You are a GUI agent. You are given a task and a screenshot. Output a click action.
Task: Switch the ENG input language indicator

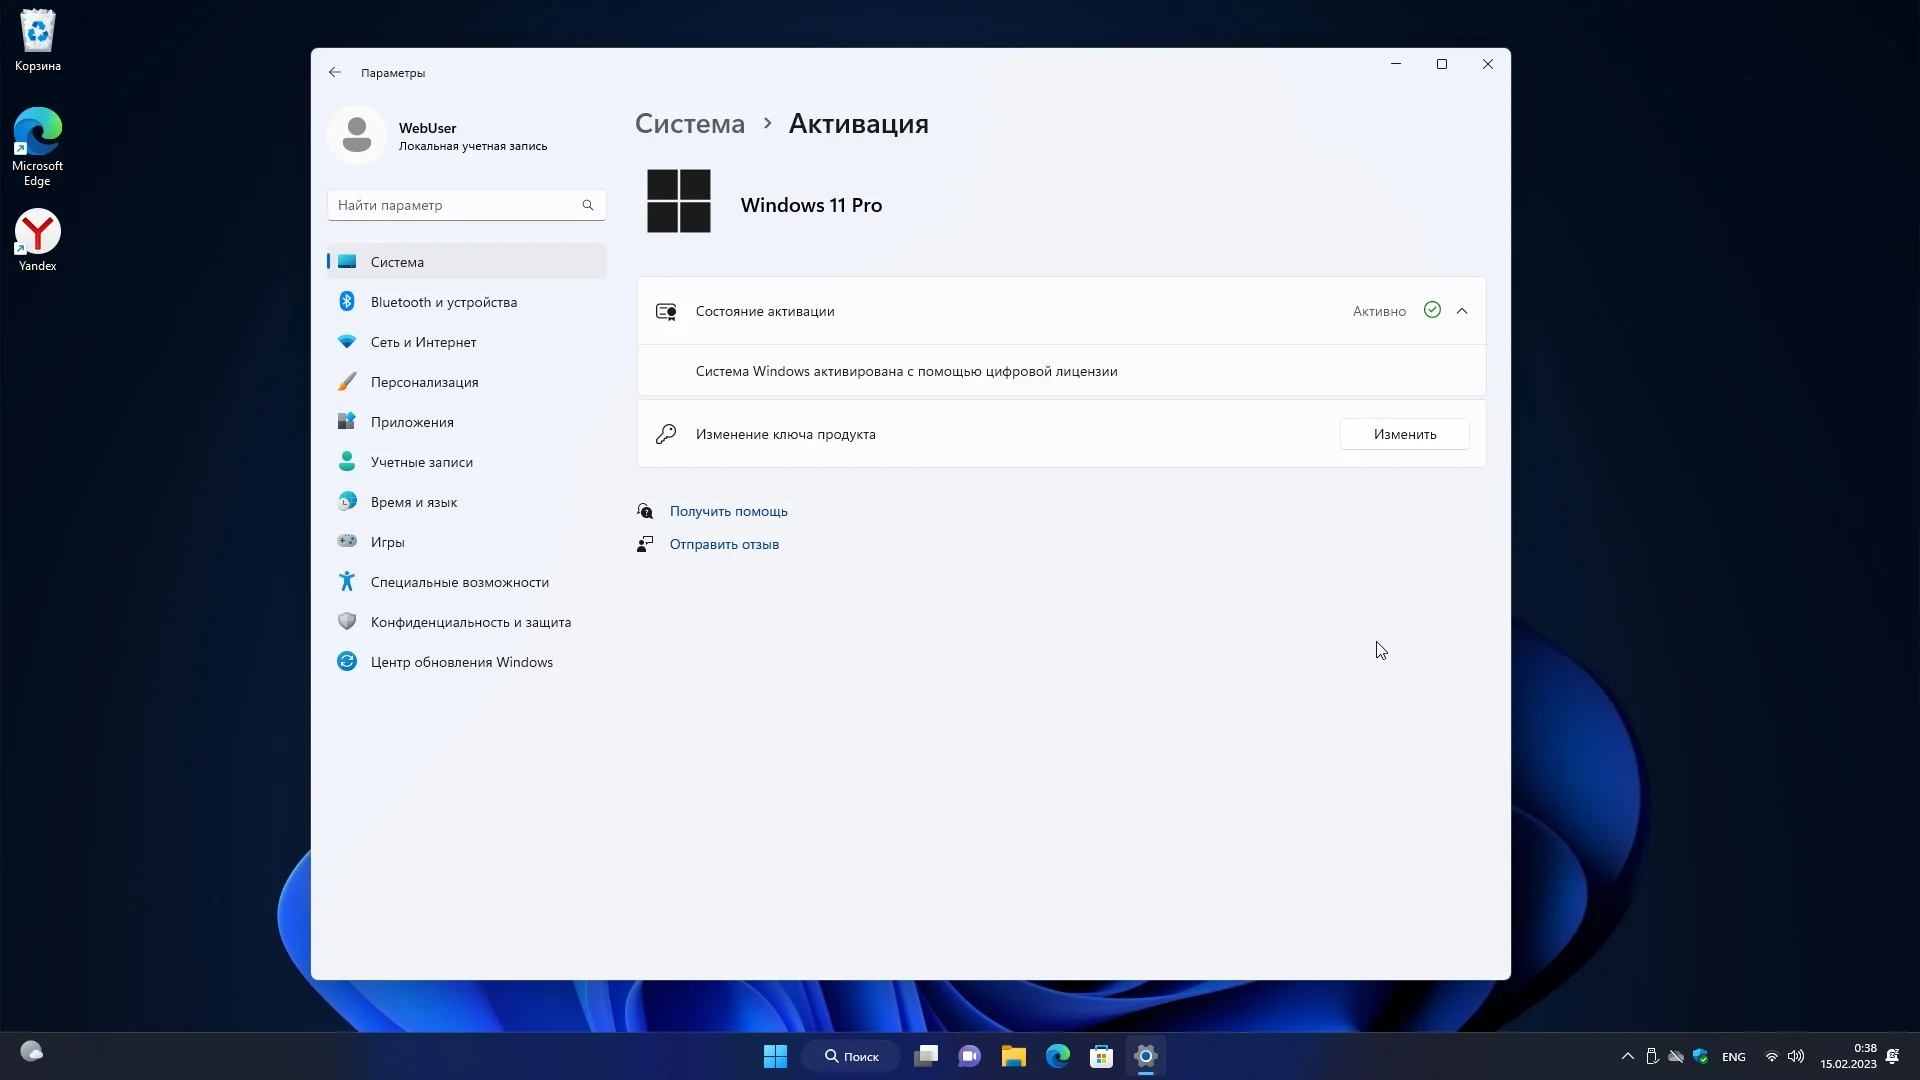1733,1057
